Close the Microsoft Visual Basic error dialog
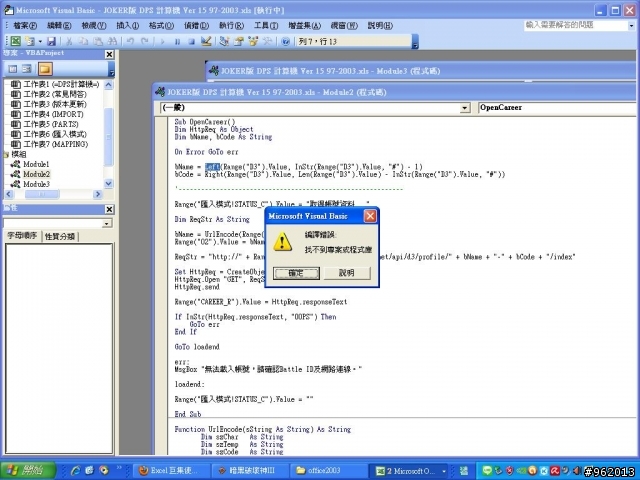 click(370, 216)
